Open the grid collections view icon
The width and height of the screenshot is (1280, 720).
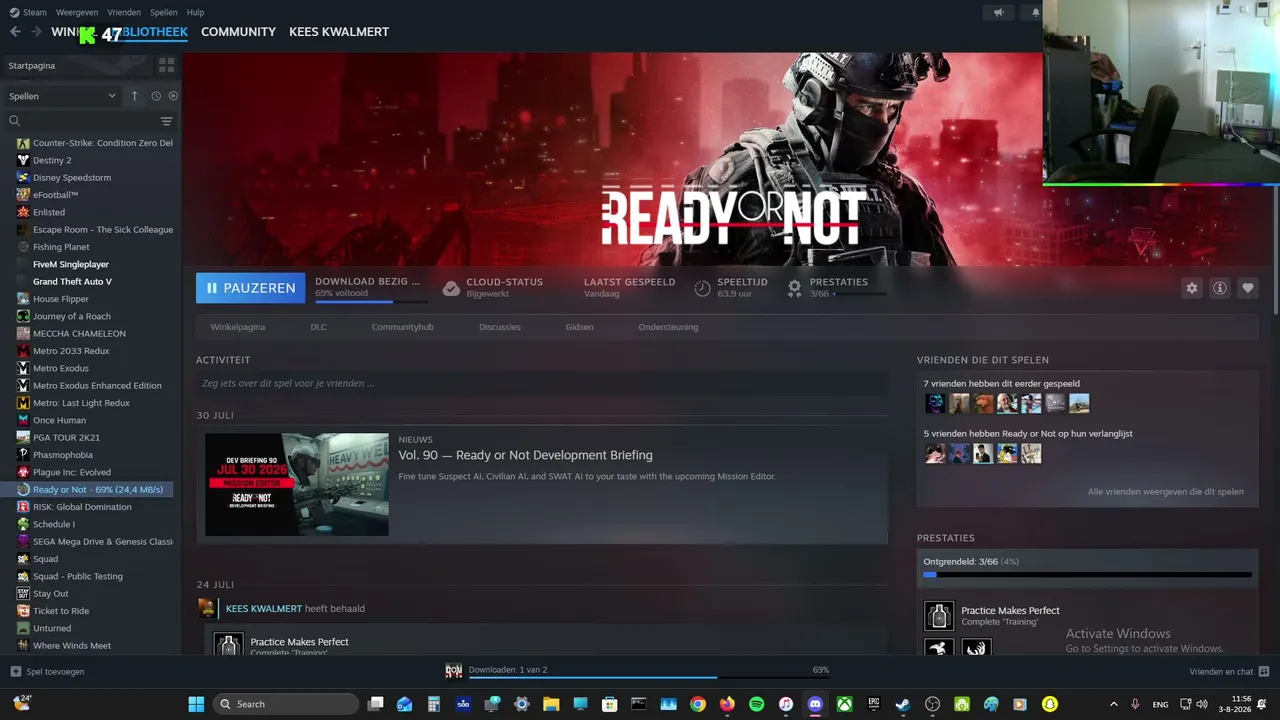coord(166,65)
